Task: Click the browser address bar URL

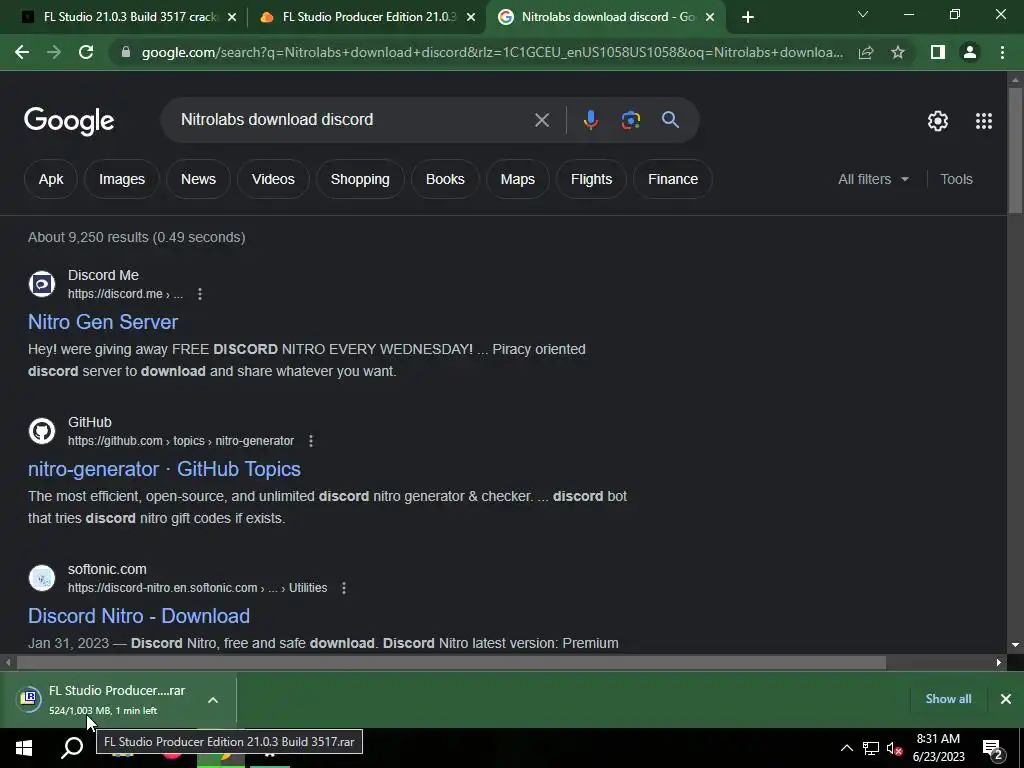Action: [x=492, y=52]
